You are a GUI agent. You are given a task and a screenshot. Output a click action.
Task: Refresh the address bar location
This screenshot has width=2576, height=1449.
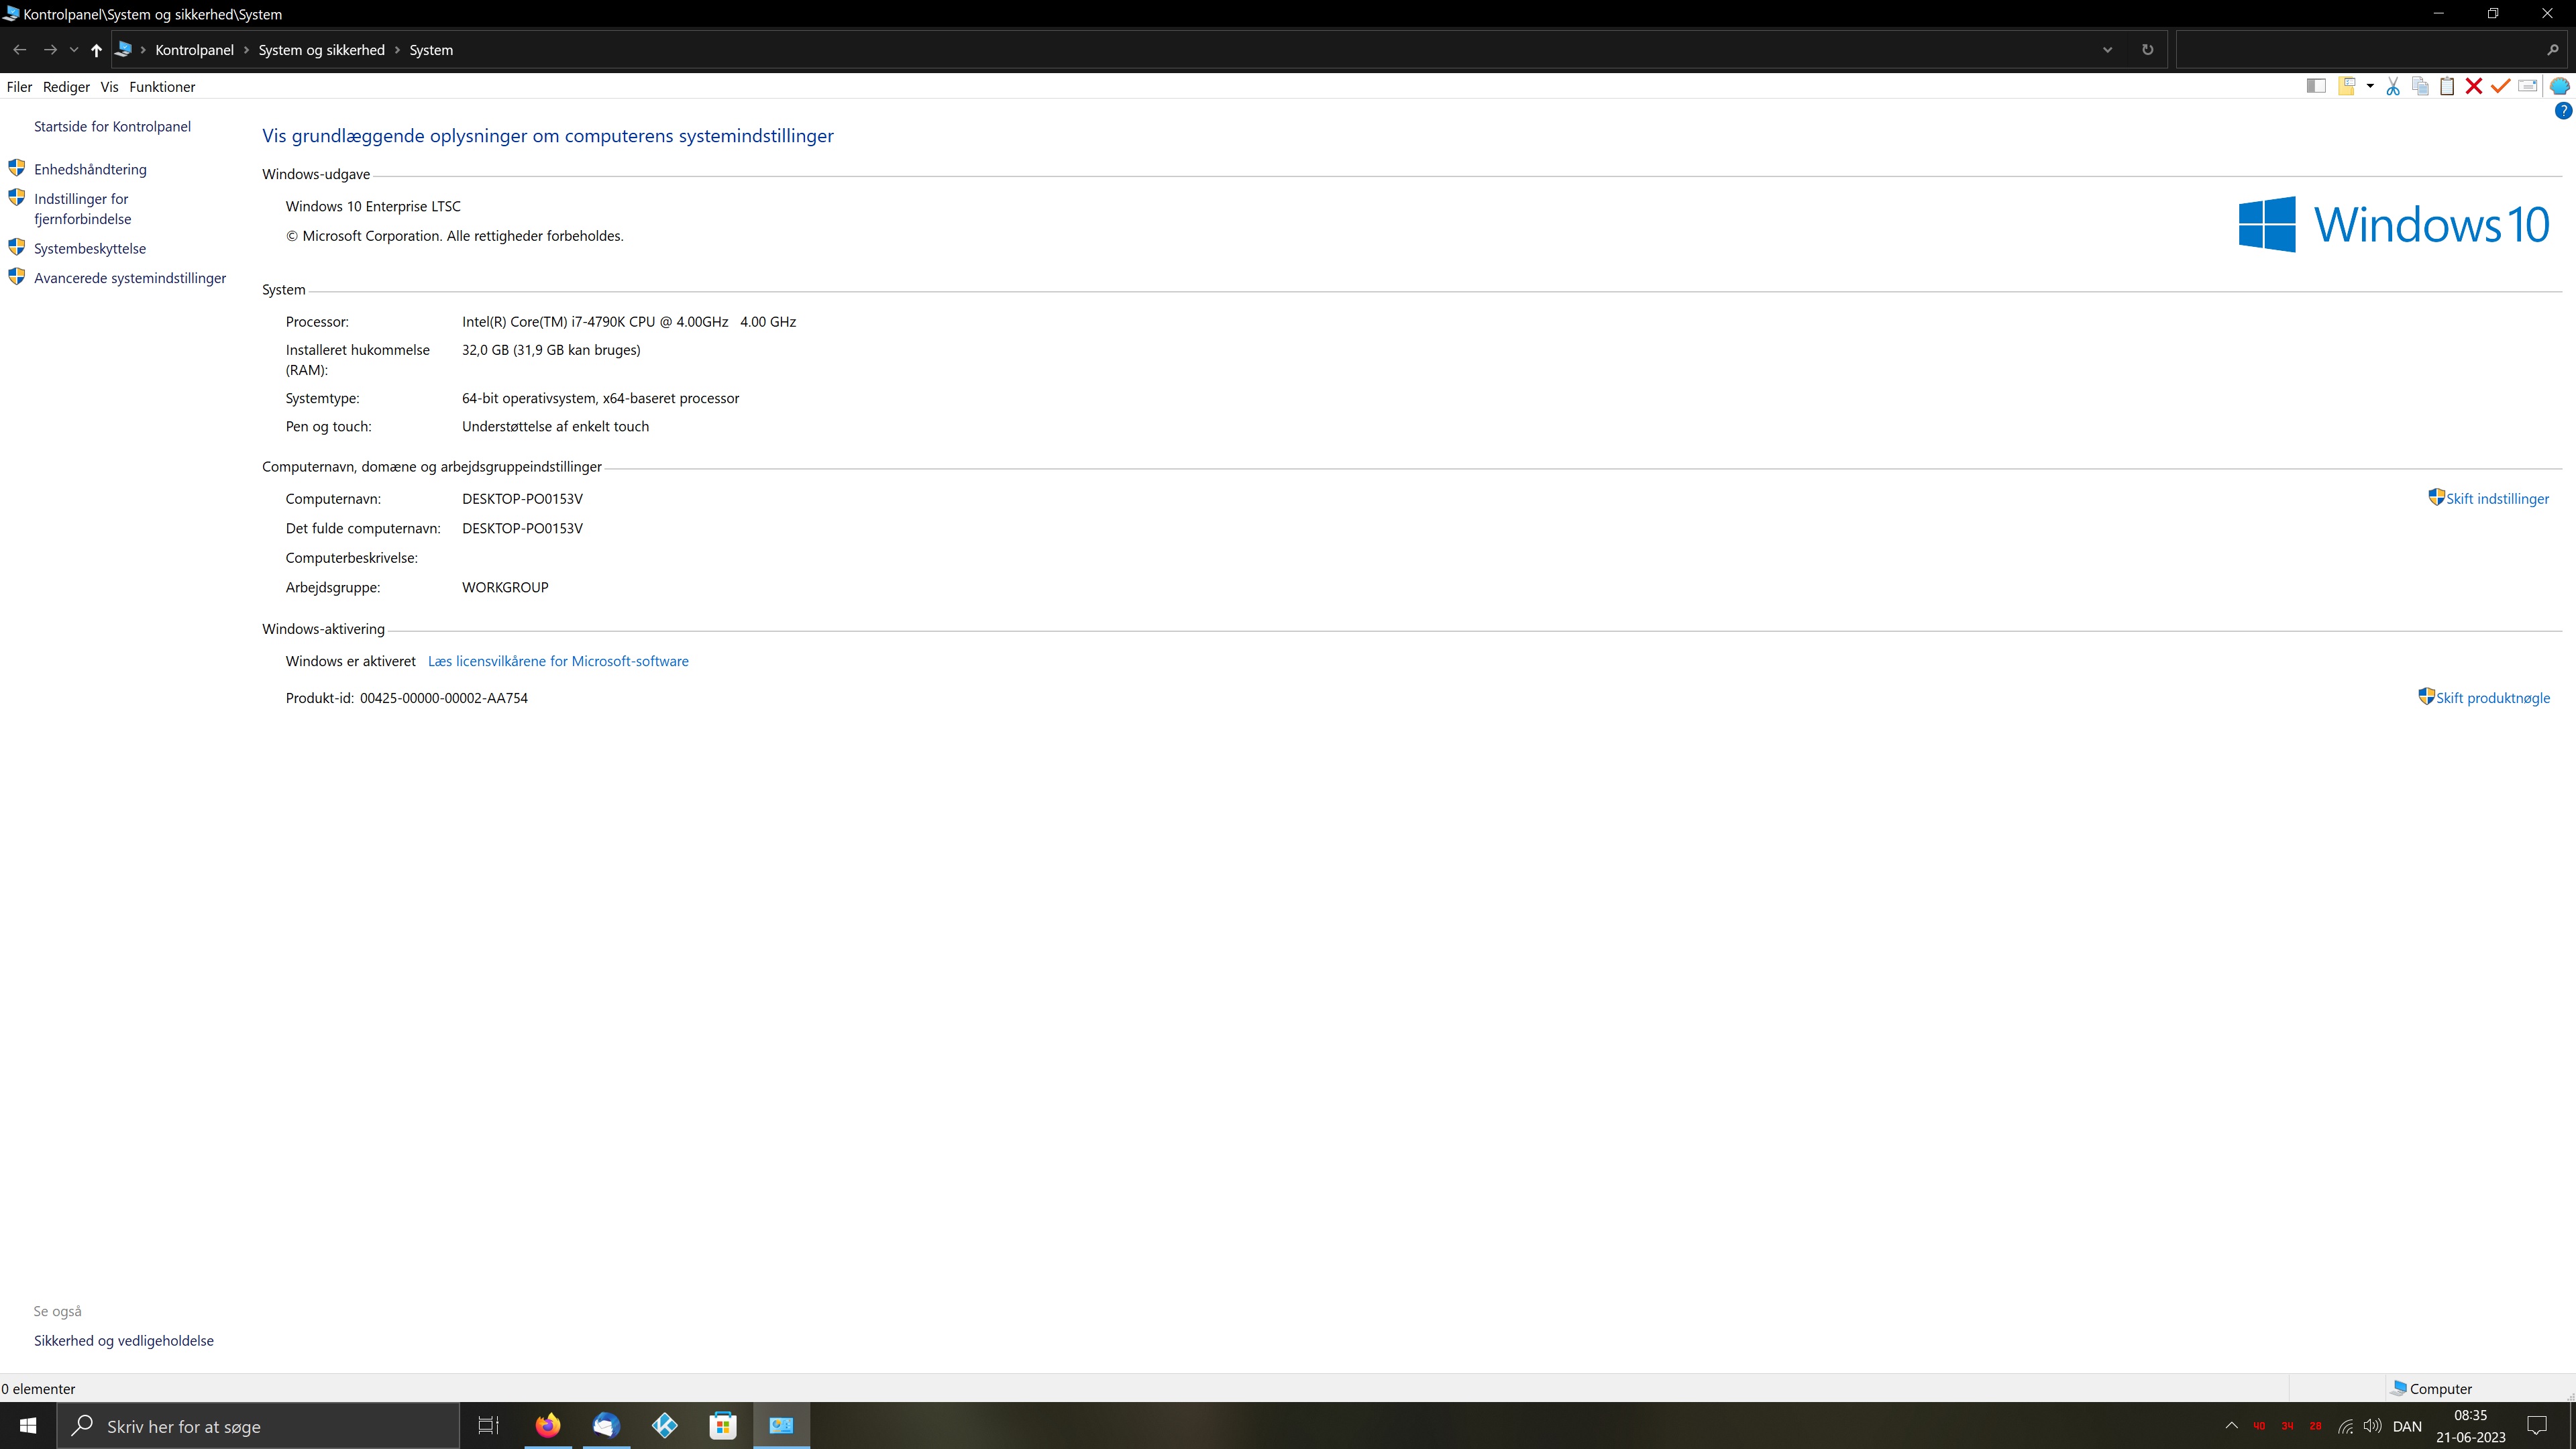pyautogui.click(x=2147, y=50)
